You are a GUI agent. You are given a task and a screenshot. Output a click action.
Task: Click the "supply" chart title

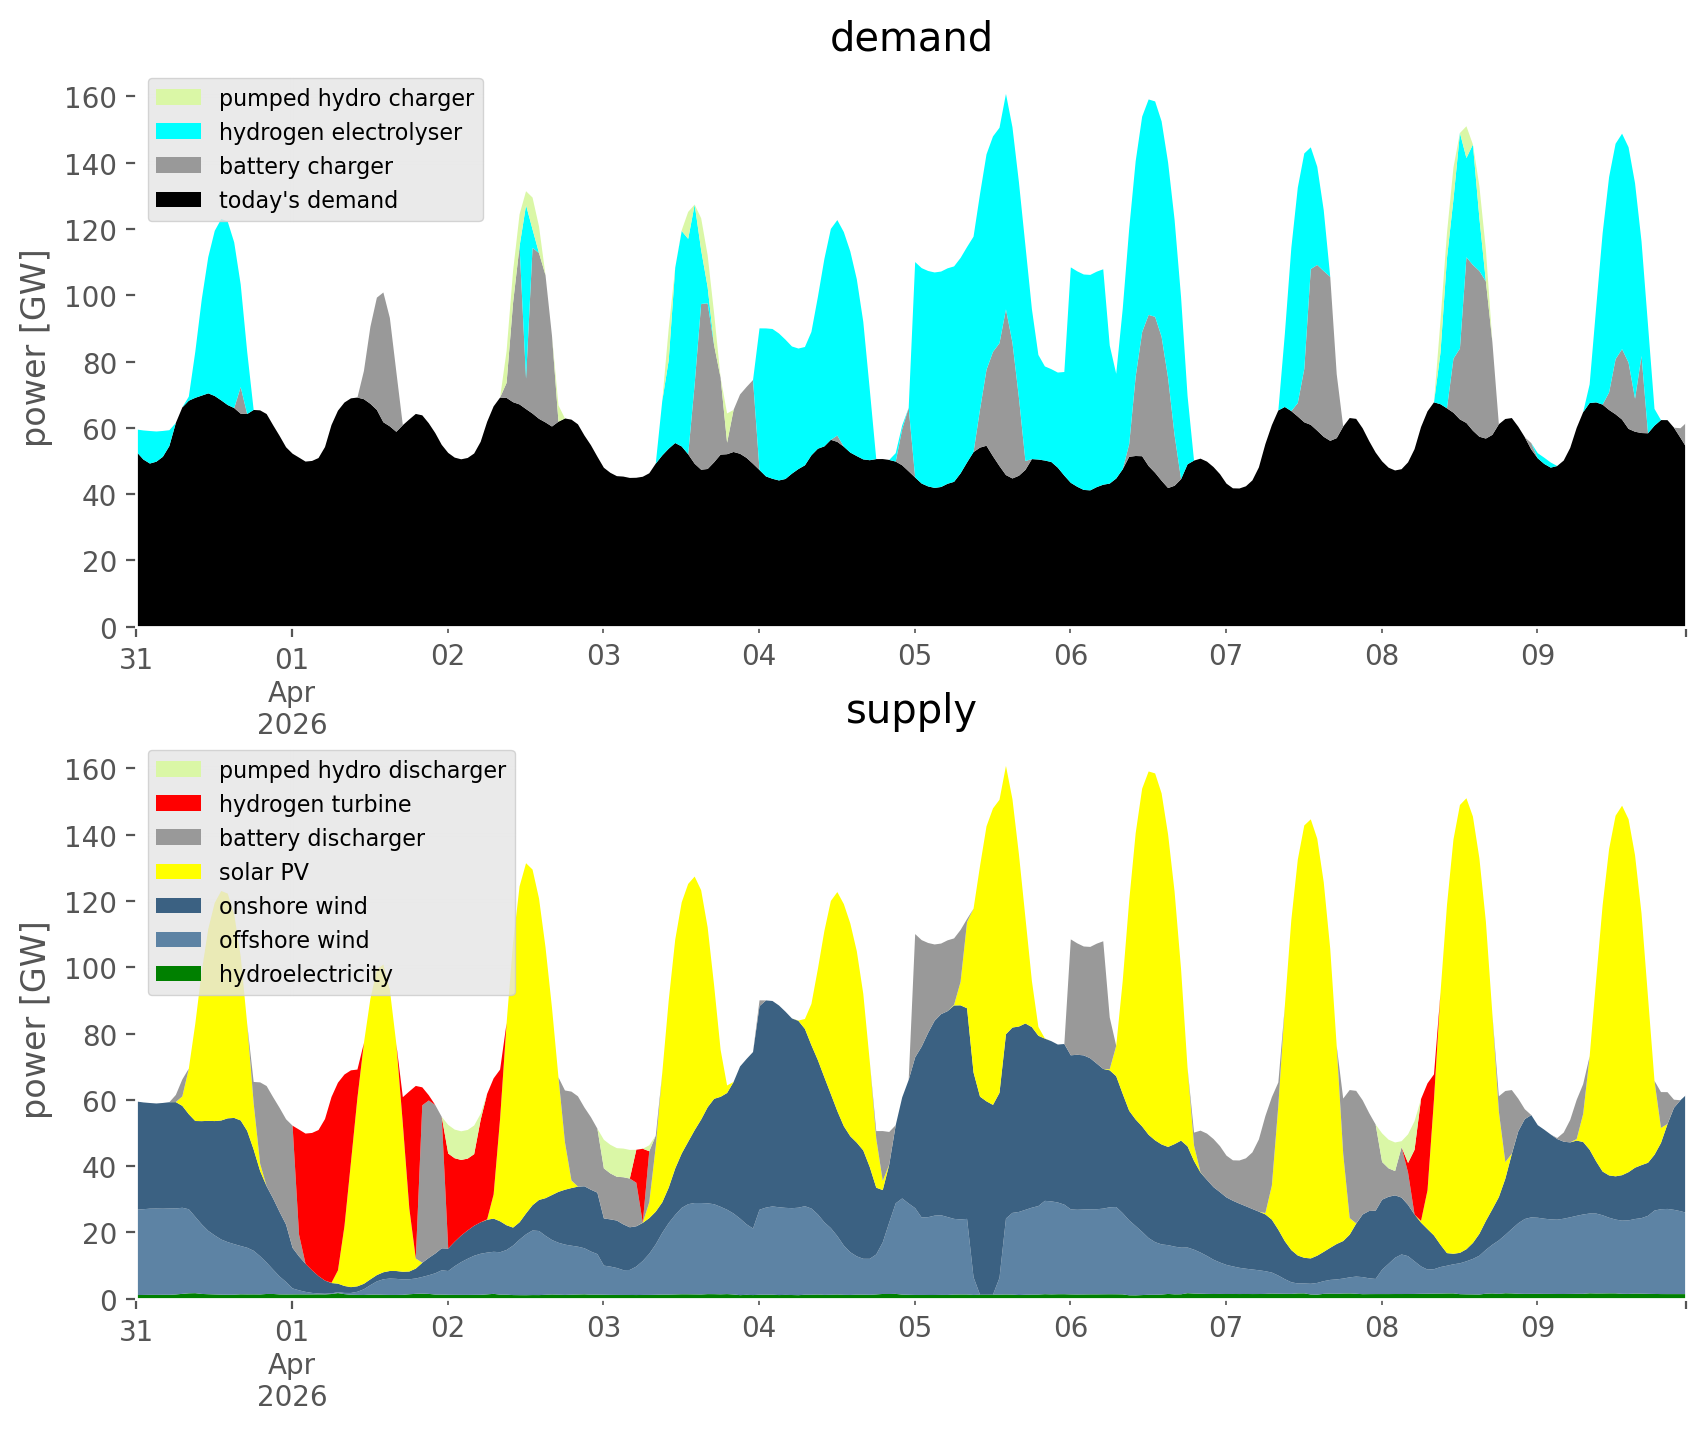910,710
